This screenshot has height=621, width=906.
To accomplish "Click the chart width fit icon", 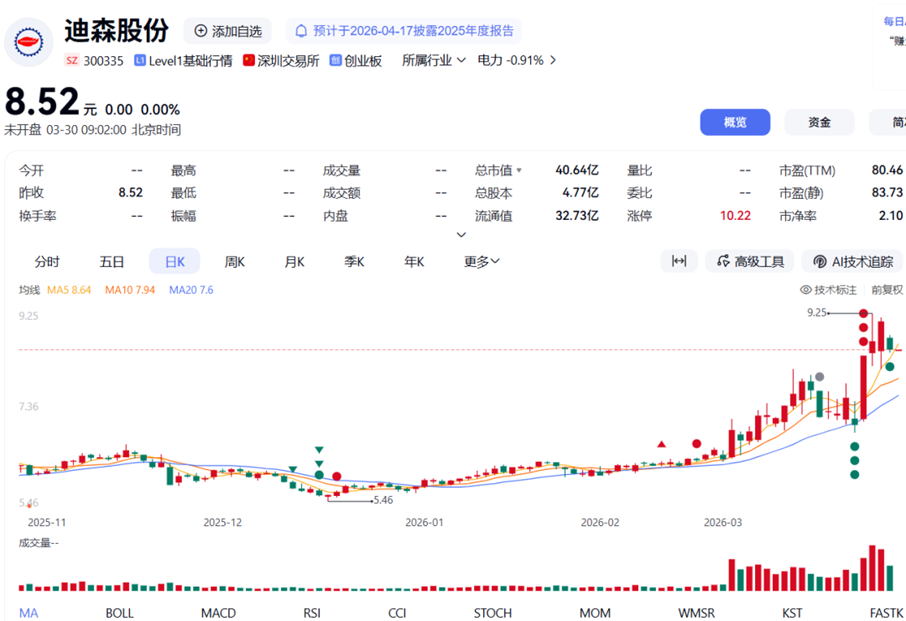I will pos(679,261).
